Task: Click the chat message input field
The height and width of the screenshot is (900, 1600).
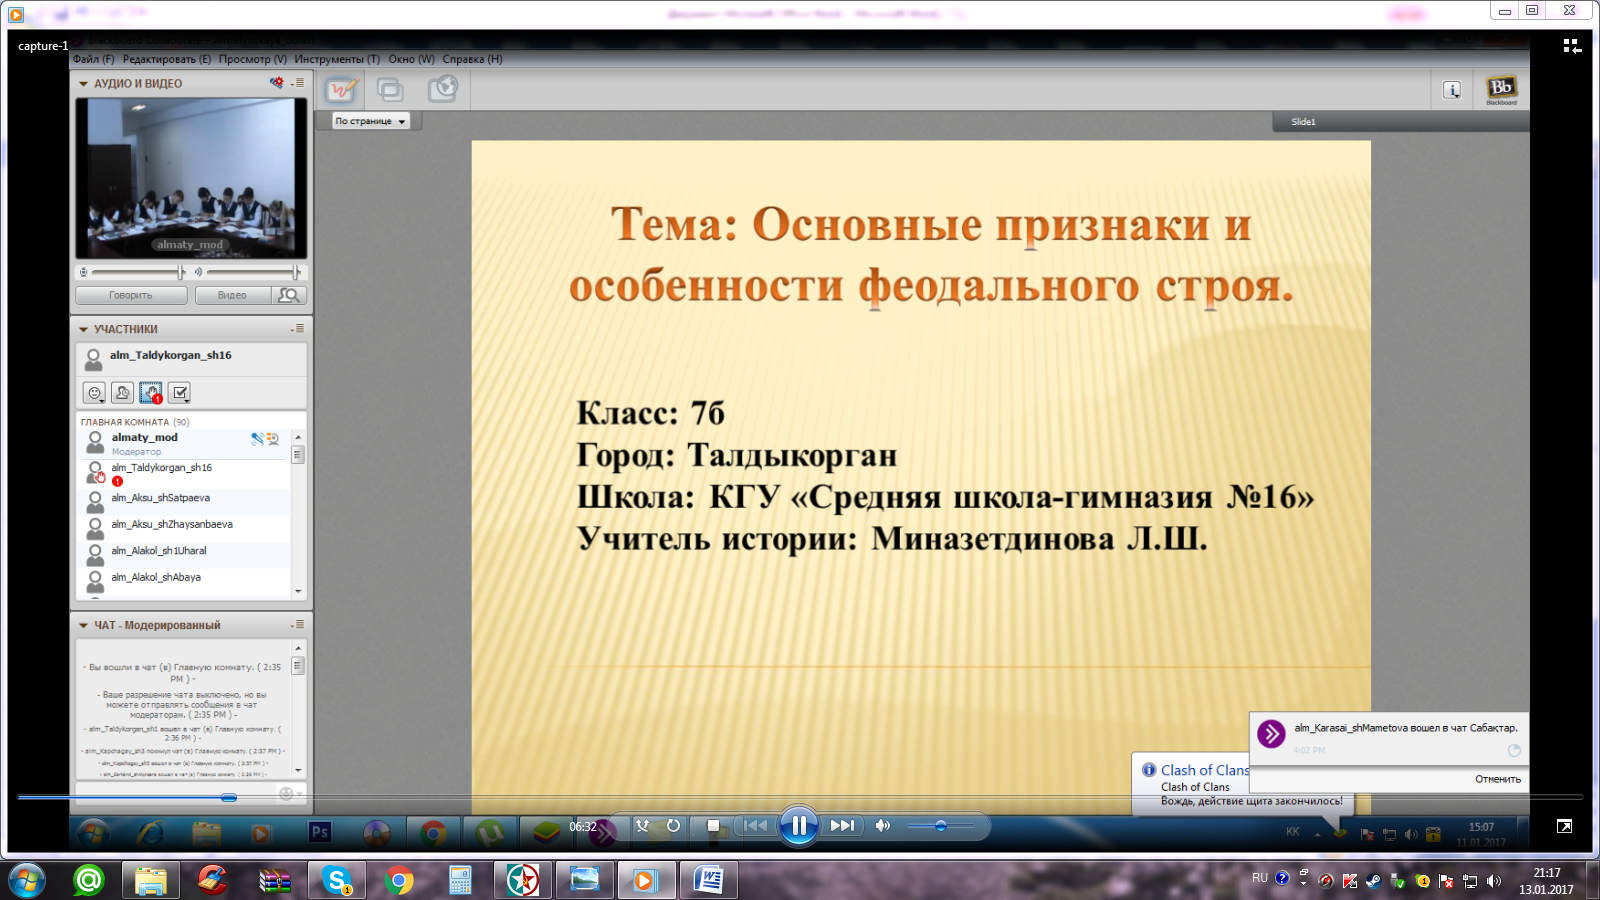Action: (x=176, y=793)
